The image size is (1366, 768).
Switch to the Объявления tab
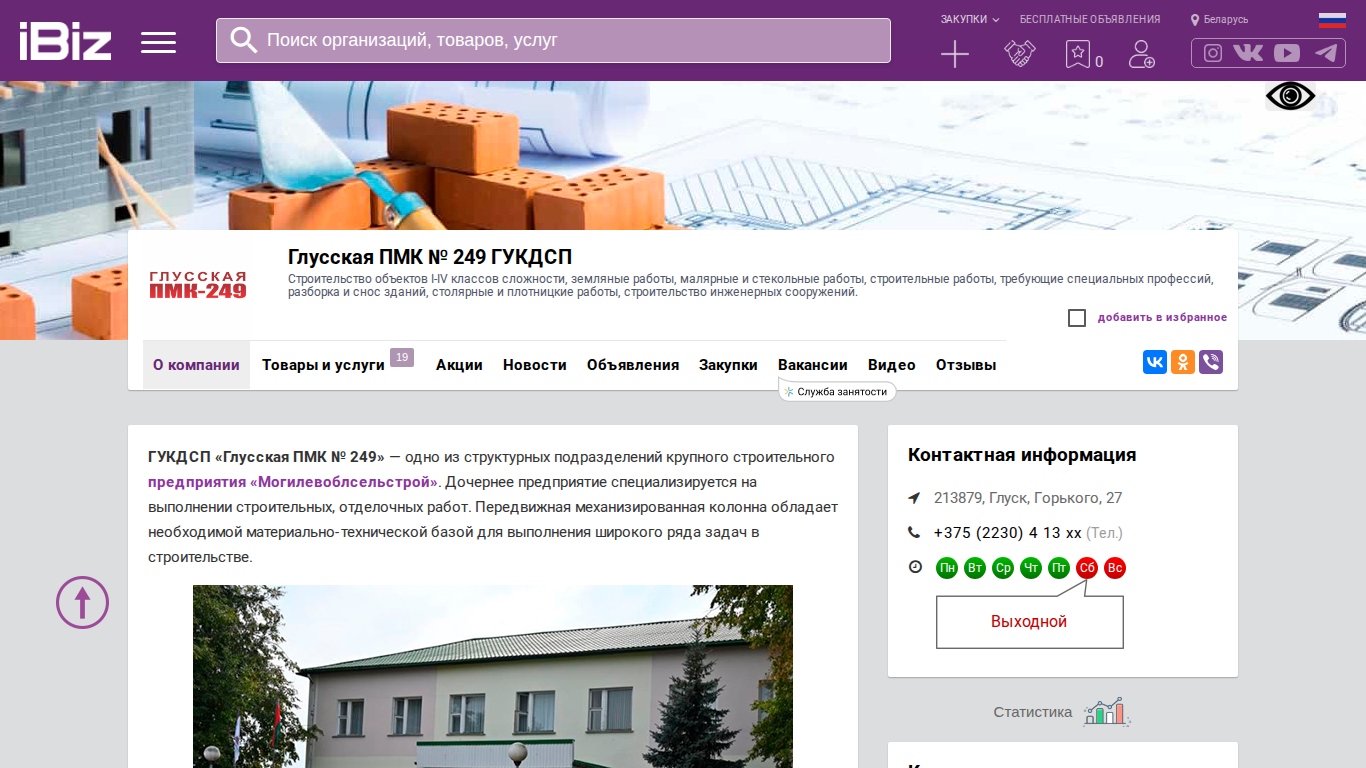(x=633, y=365)
